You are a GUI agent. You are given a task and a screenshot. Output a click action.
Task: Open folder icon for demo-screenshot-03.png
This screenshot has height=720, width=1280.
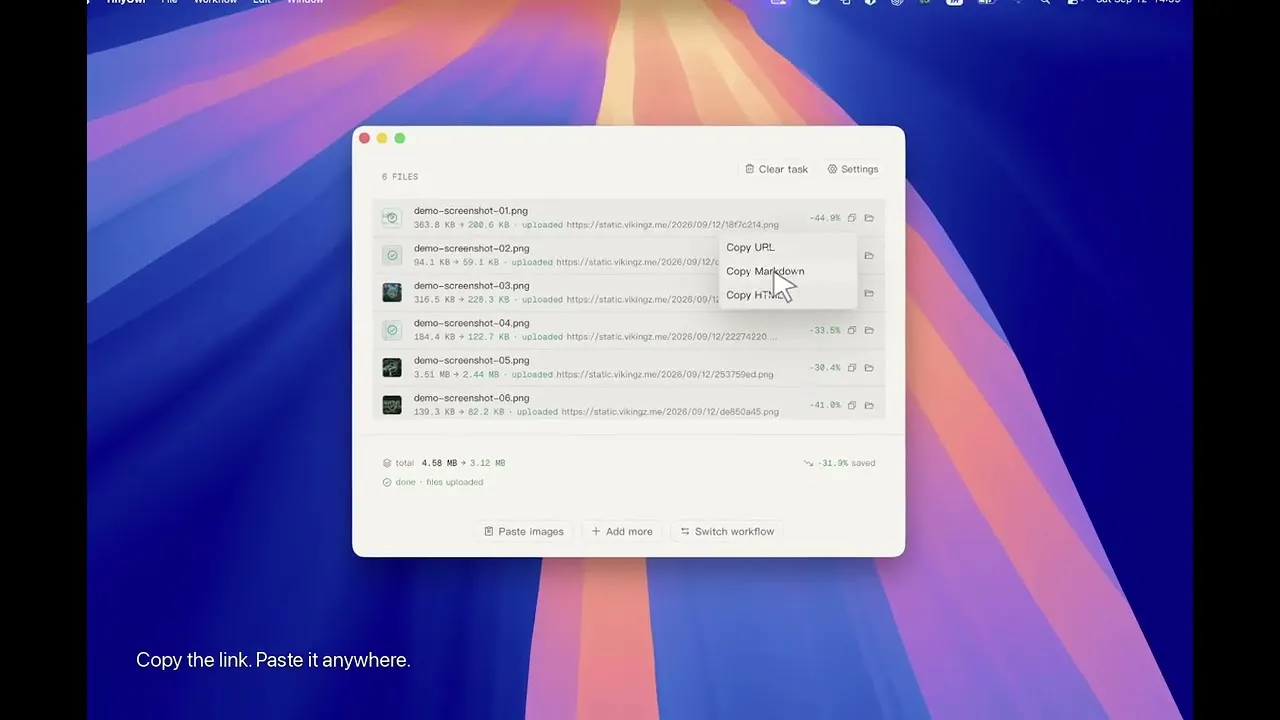tap(869, 293)
